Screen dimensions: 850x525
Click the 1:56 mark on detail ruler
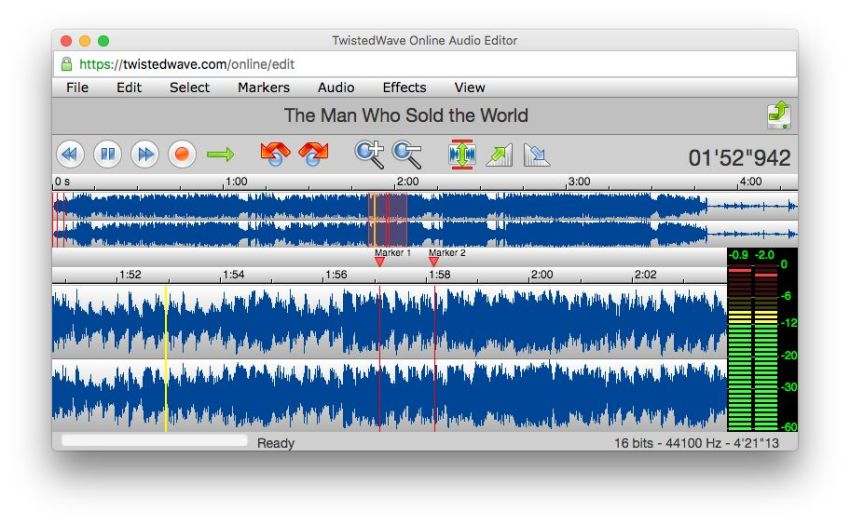[x=336, y=274]
